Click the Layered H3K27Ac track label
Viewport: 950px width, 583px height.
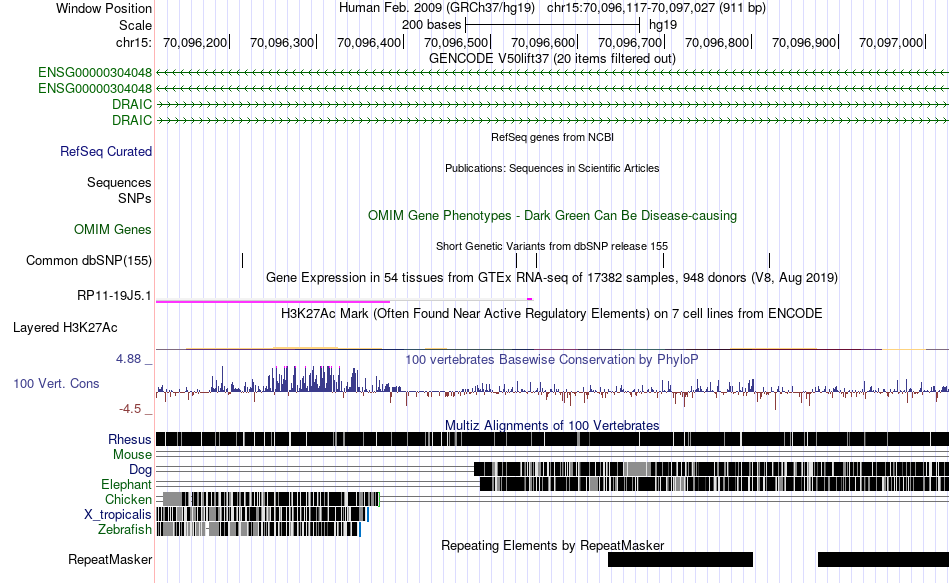click(65, 328)
